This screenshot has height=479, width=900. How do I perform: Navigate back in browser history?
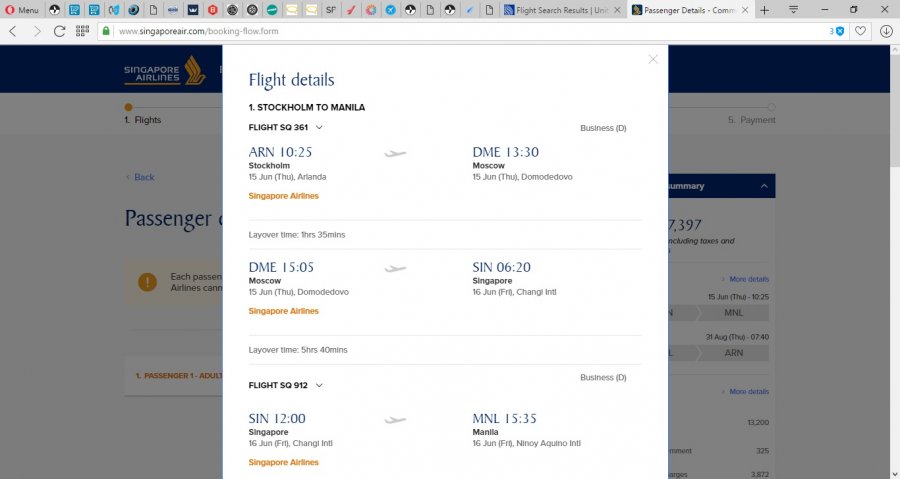click(13, 31)
